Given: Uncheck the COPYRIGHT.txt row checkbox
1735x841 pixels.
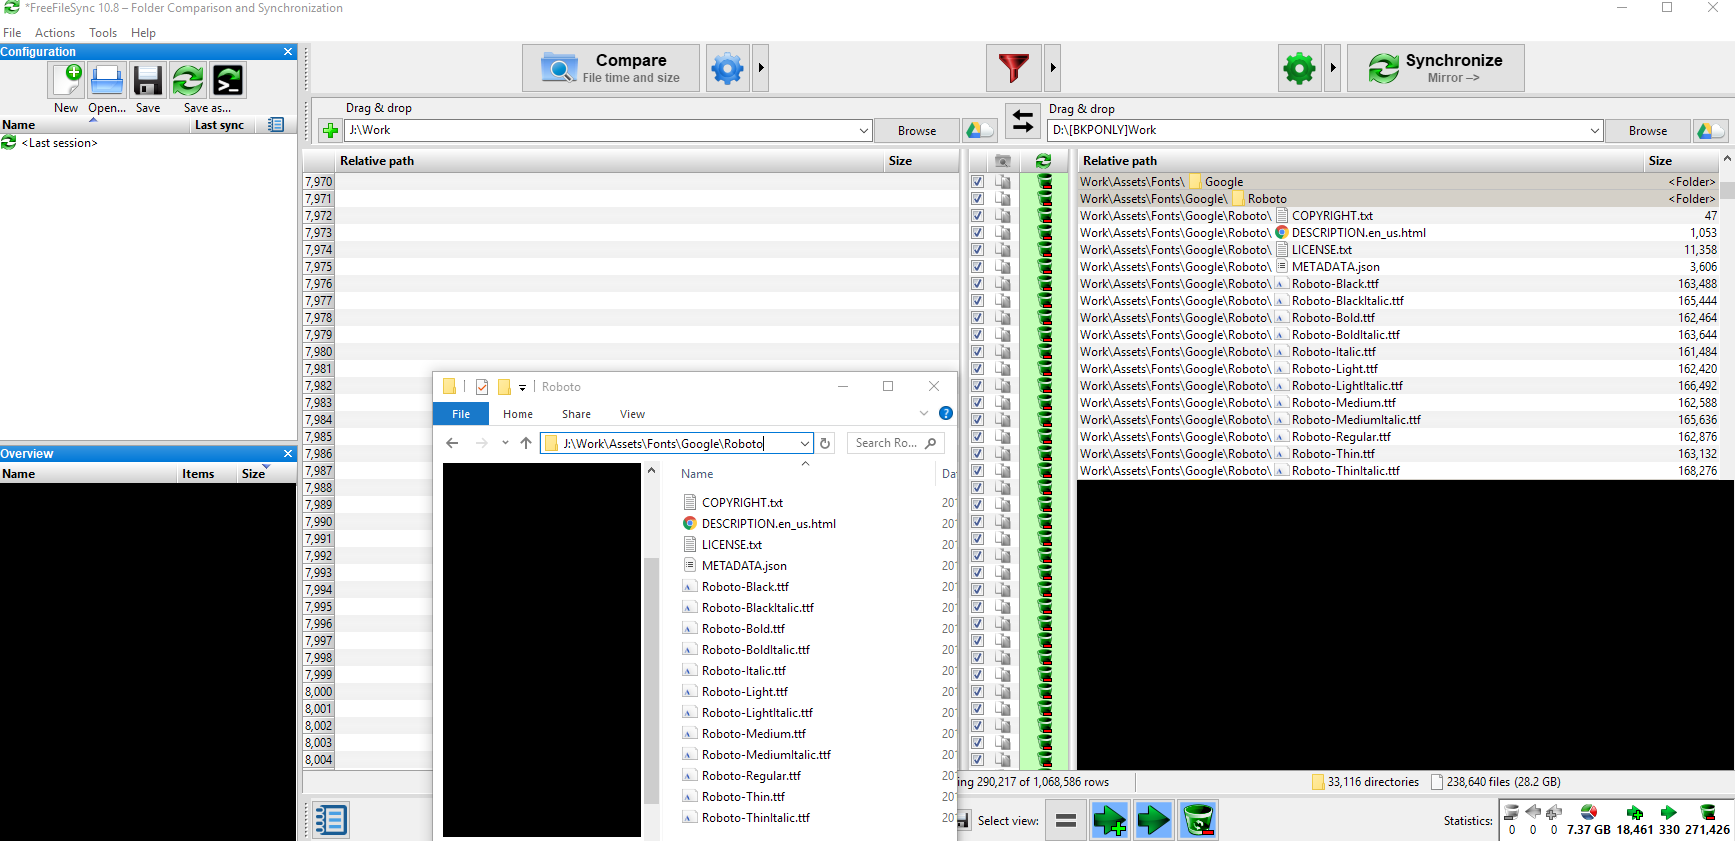Looking at the screenshot, I should click(x=978, y=216).
